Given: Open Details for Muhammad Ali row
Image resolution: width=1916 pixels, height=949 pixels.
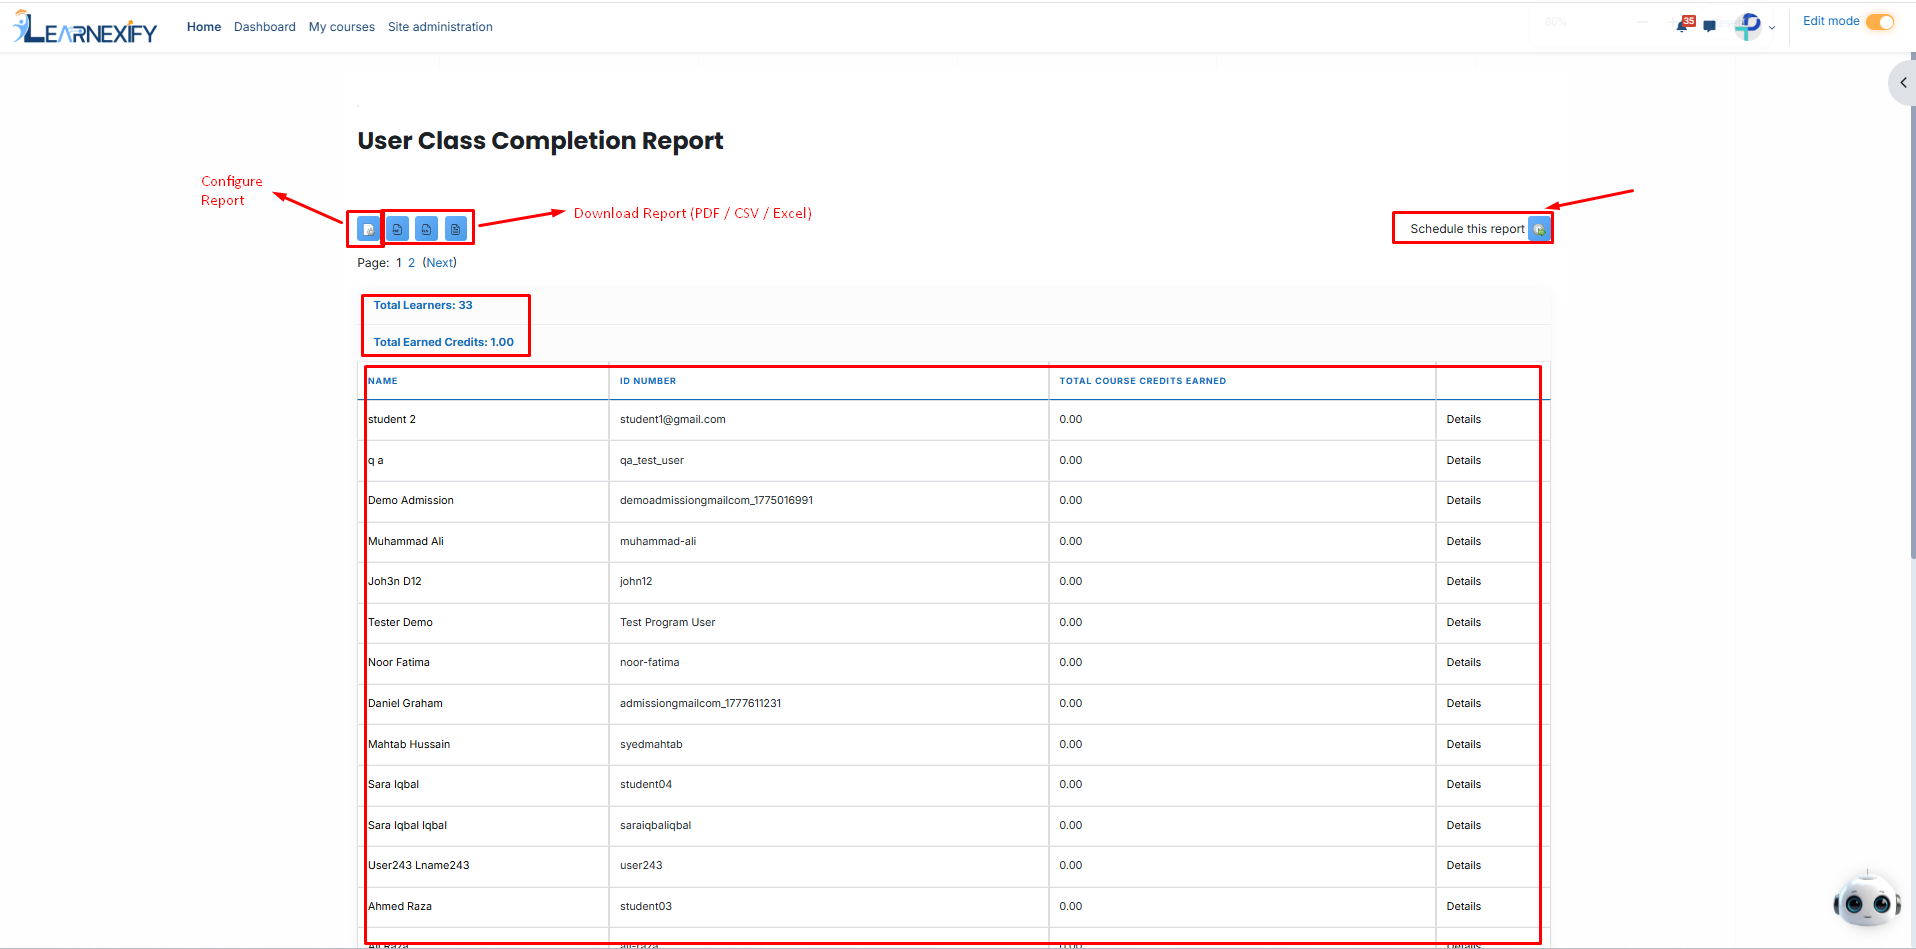Looking at the screenshot, I should pyautogui.click(x=1464, y=542).
